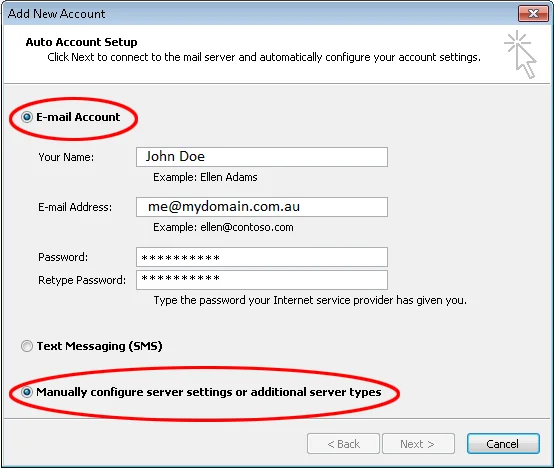Focus the E-mail Address input box
The height and width of the screenshot is (468, 554).
[x=262, y=207]
